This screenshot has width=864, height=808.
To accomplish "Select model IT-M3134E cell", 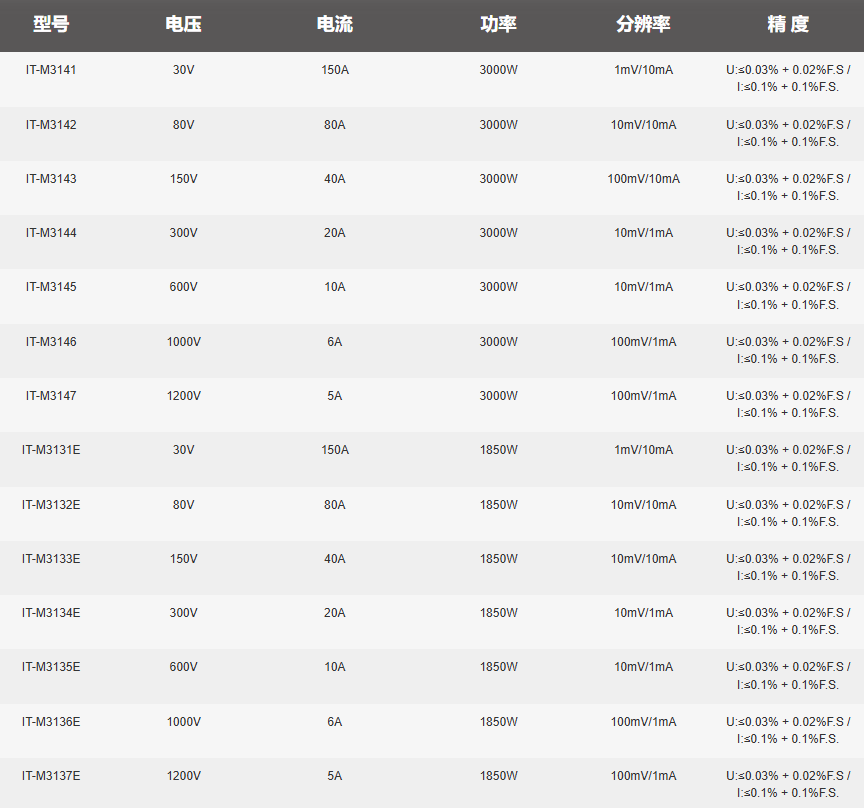I will [51, 613].
